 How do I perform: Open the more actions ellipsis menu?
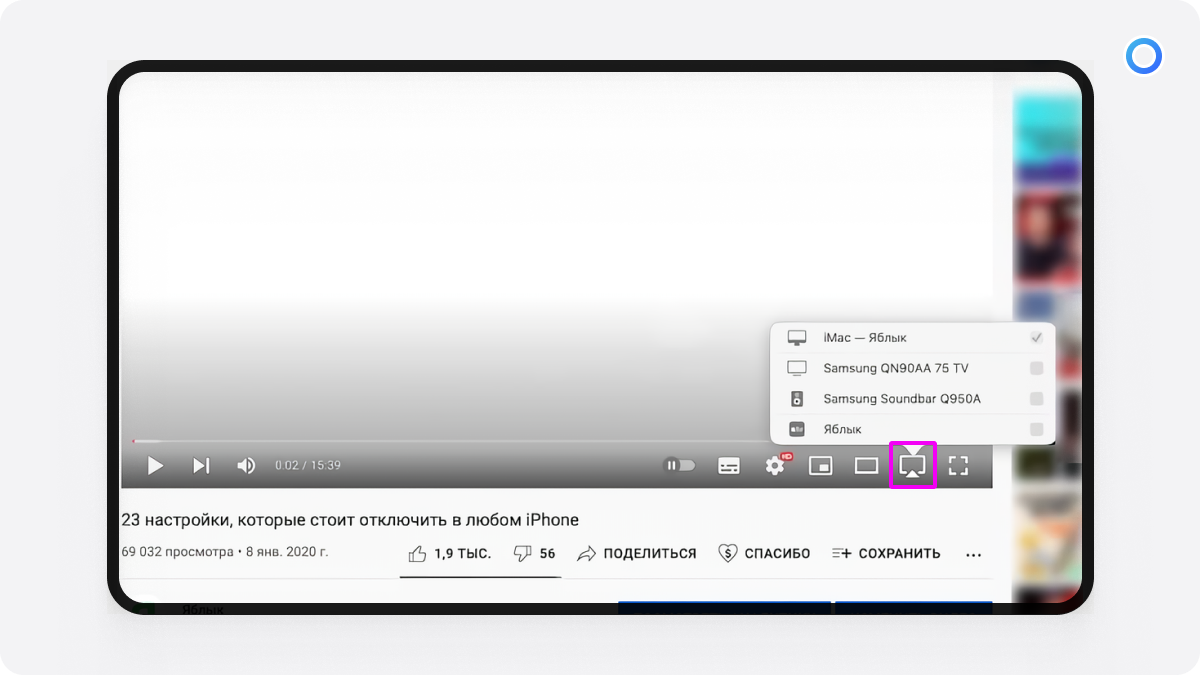[x=973, y=554]
